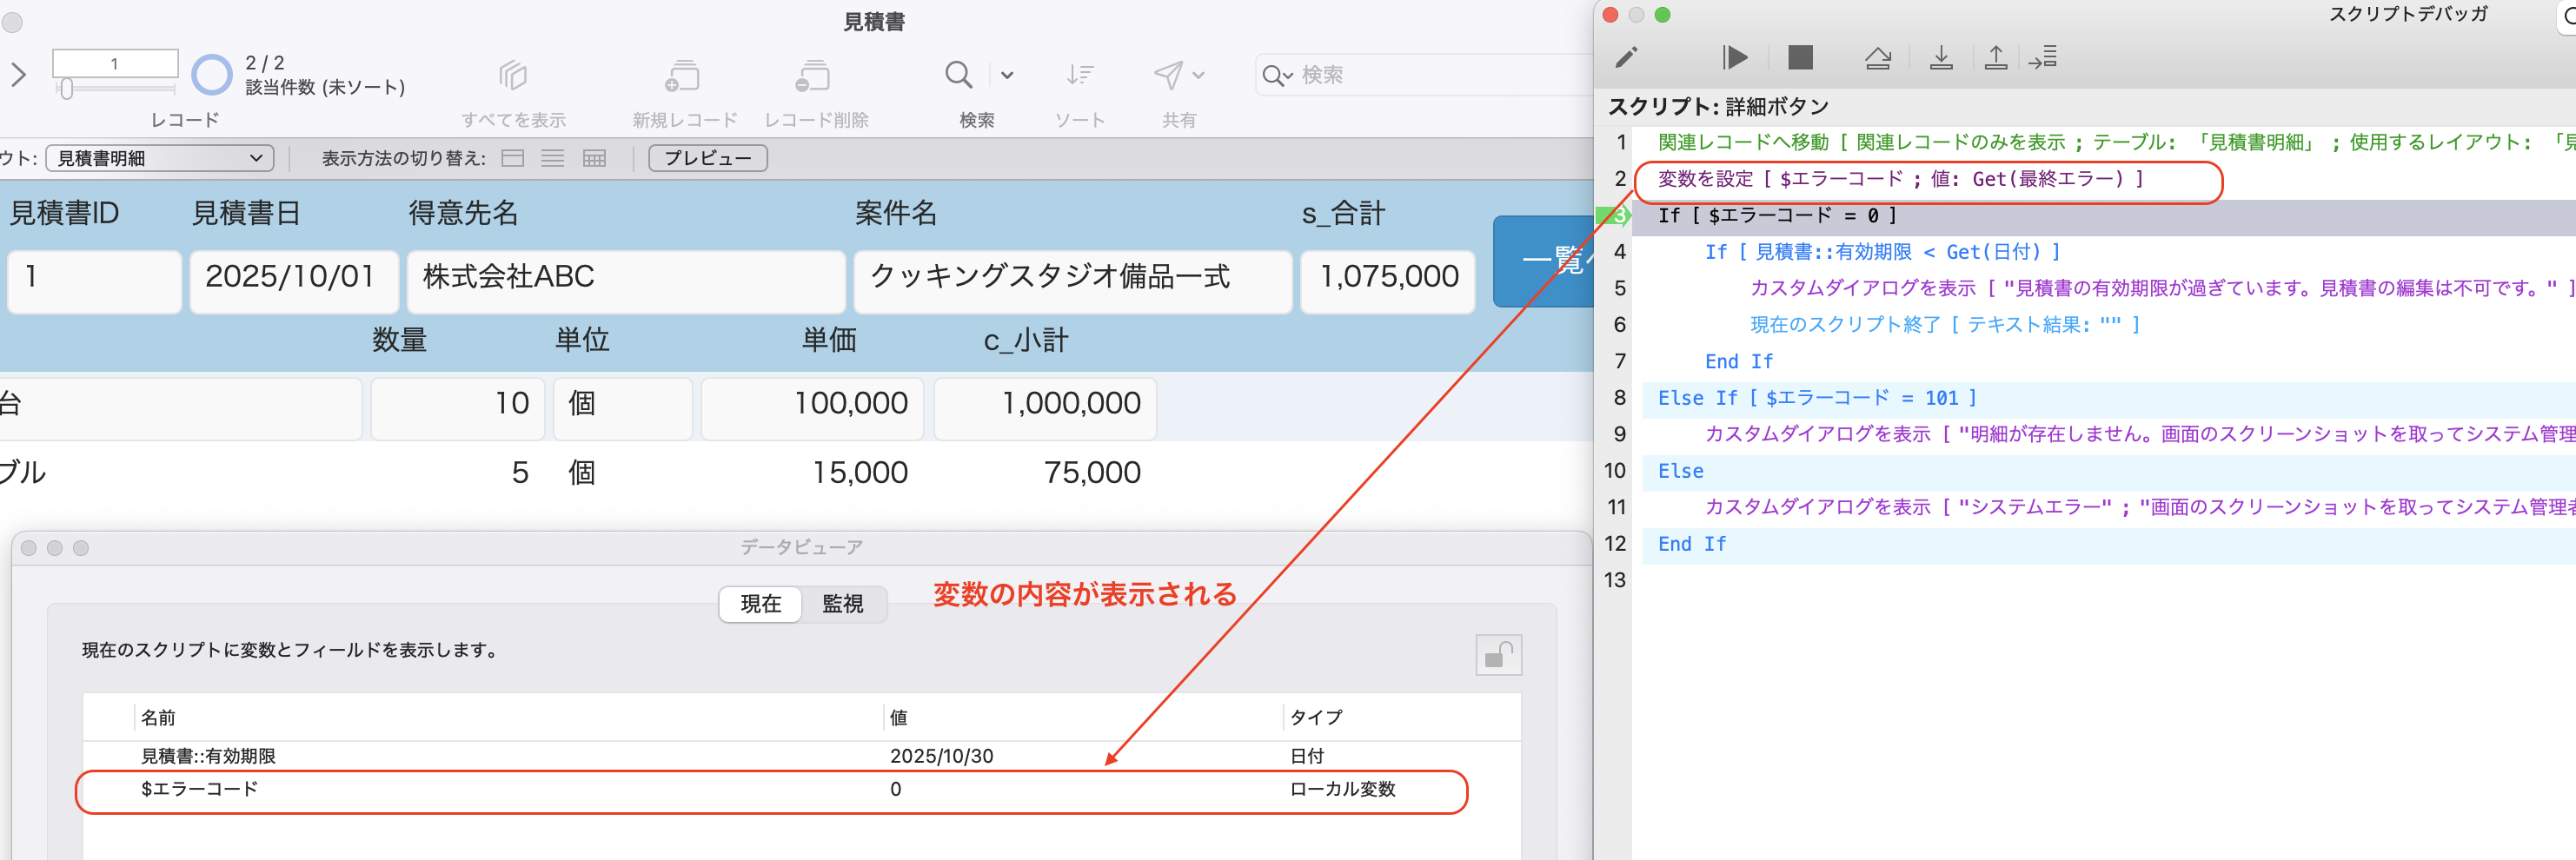Expand the chevron next to 検索
Image resolution: width=2576 pixels, height=860 pixels.
1006,74
